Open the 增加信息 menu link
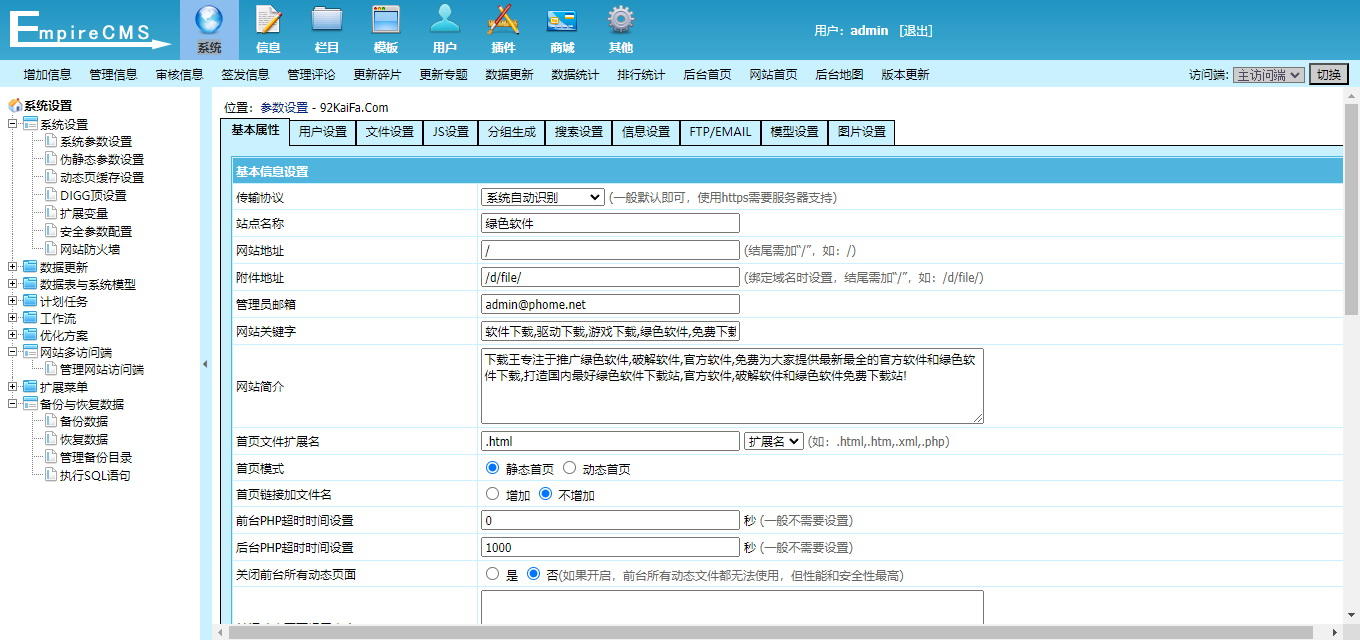1360x640 pixels. point(47,75)
